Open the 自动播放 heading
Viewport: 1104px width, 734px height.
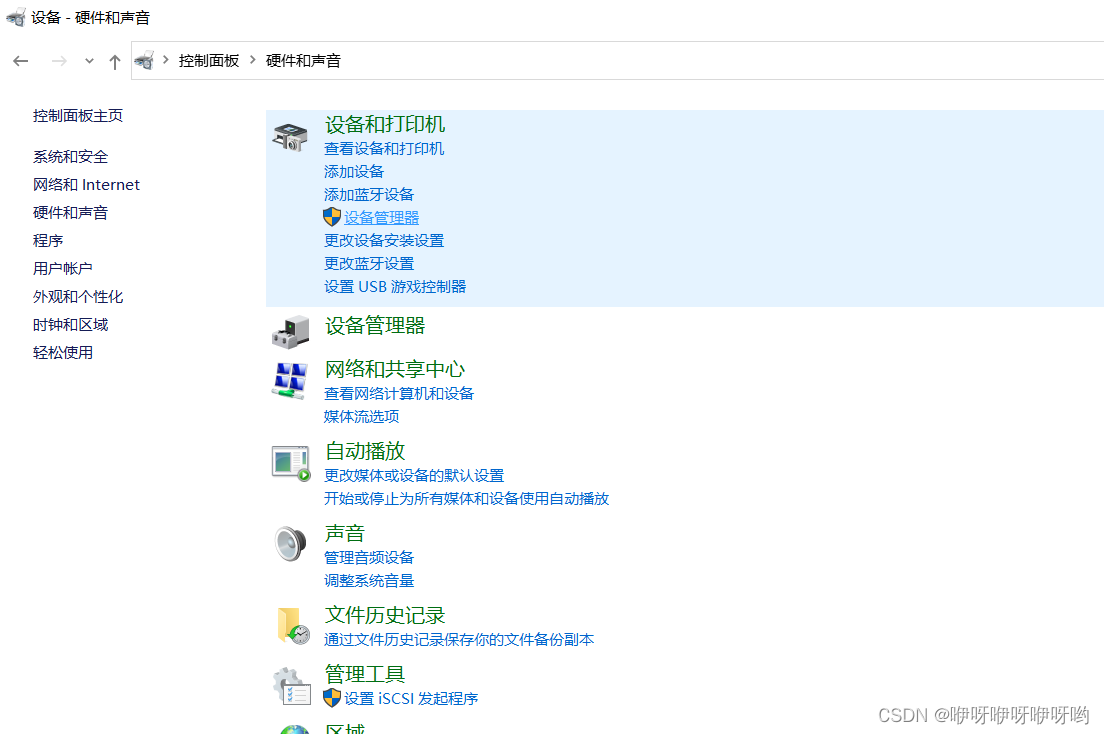coord(365,451)
